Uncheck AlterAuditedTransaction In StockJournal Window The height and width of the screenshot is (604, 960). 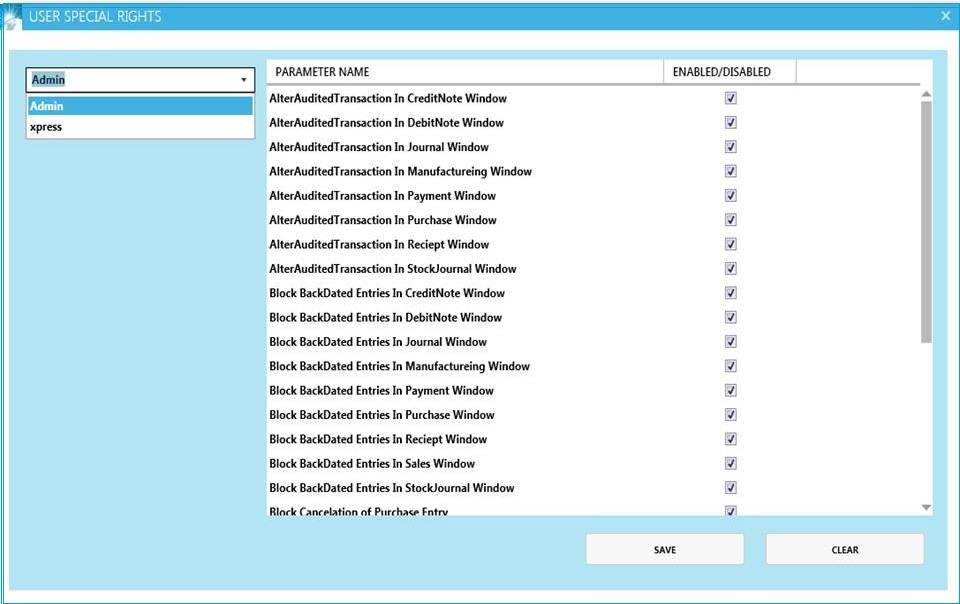tap(730, 267)
